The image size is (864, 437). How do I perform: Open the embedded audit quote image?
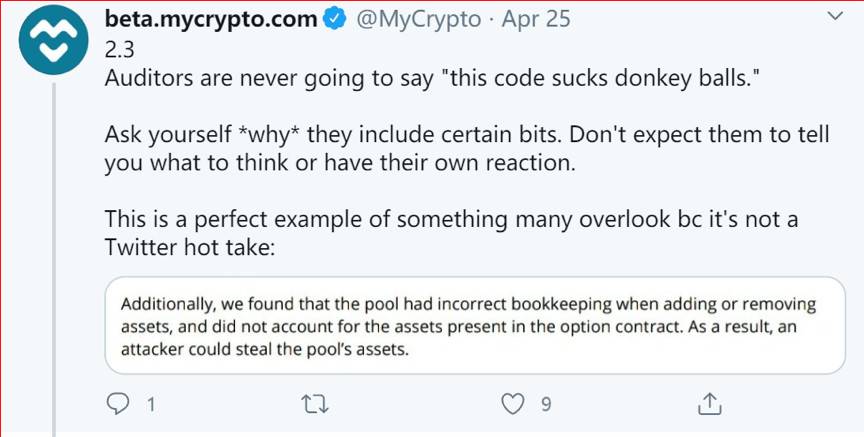[475, 326]
